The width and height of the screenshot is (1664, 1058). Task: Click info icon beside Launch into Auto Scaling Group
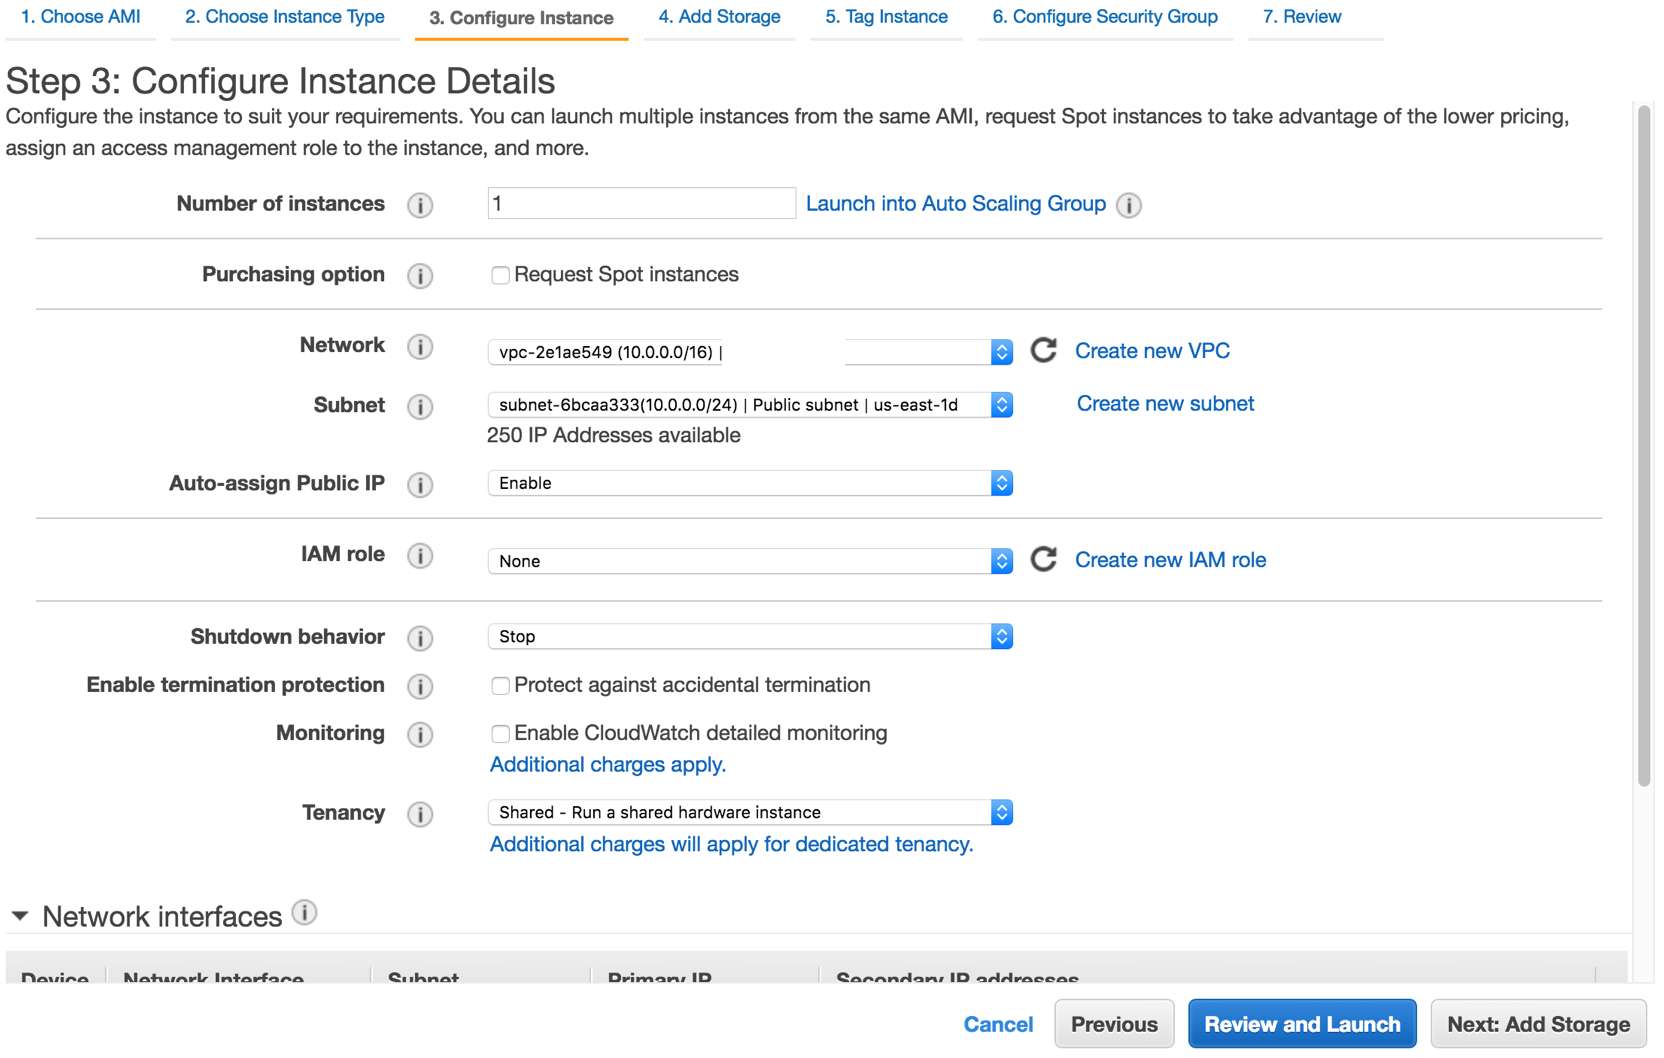coord(1129,205)
